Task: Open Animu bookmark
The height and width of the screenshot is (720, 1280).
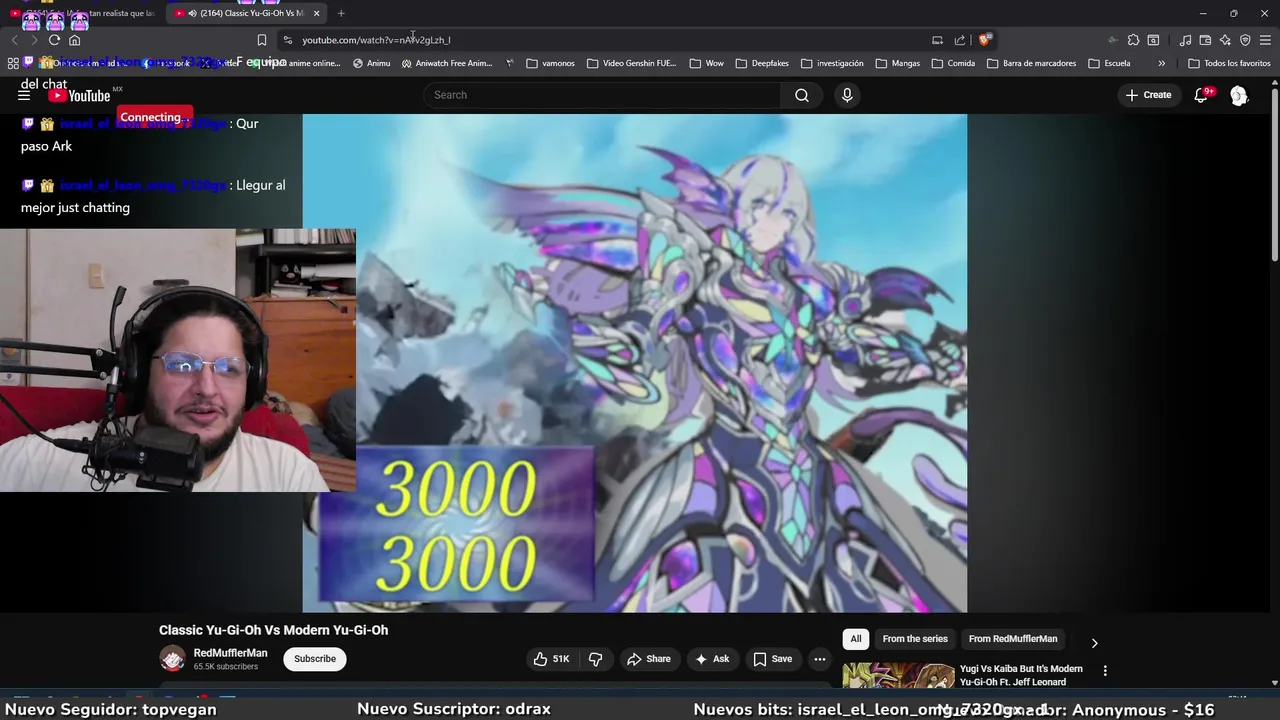Action: click(371, 63)
